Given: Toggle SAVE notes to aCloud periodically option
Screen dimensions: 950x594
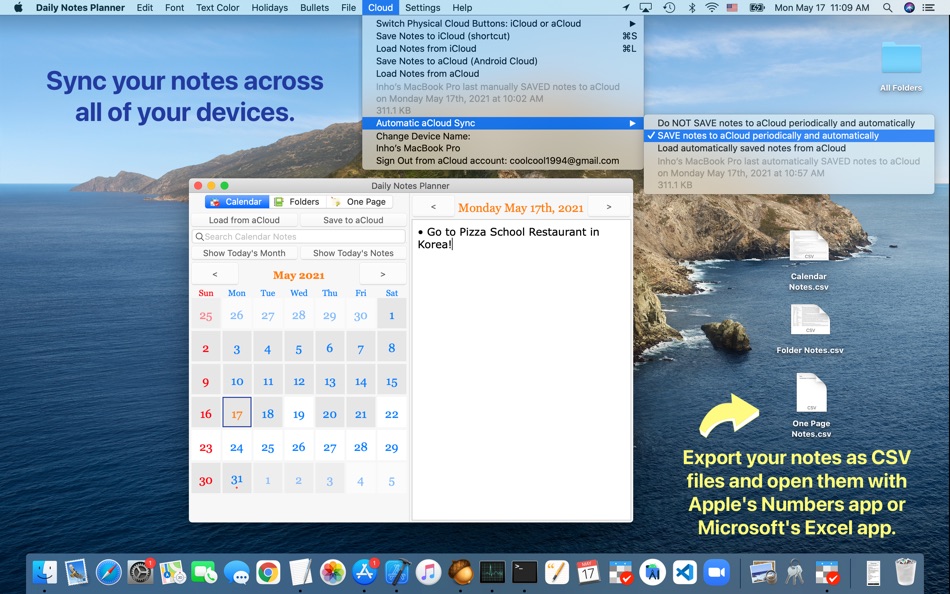Looking at the screenshot, I should [x=789, y=136].
